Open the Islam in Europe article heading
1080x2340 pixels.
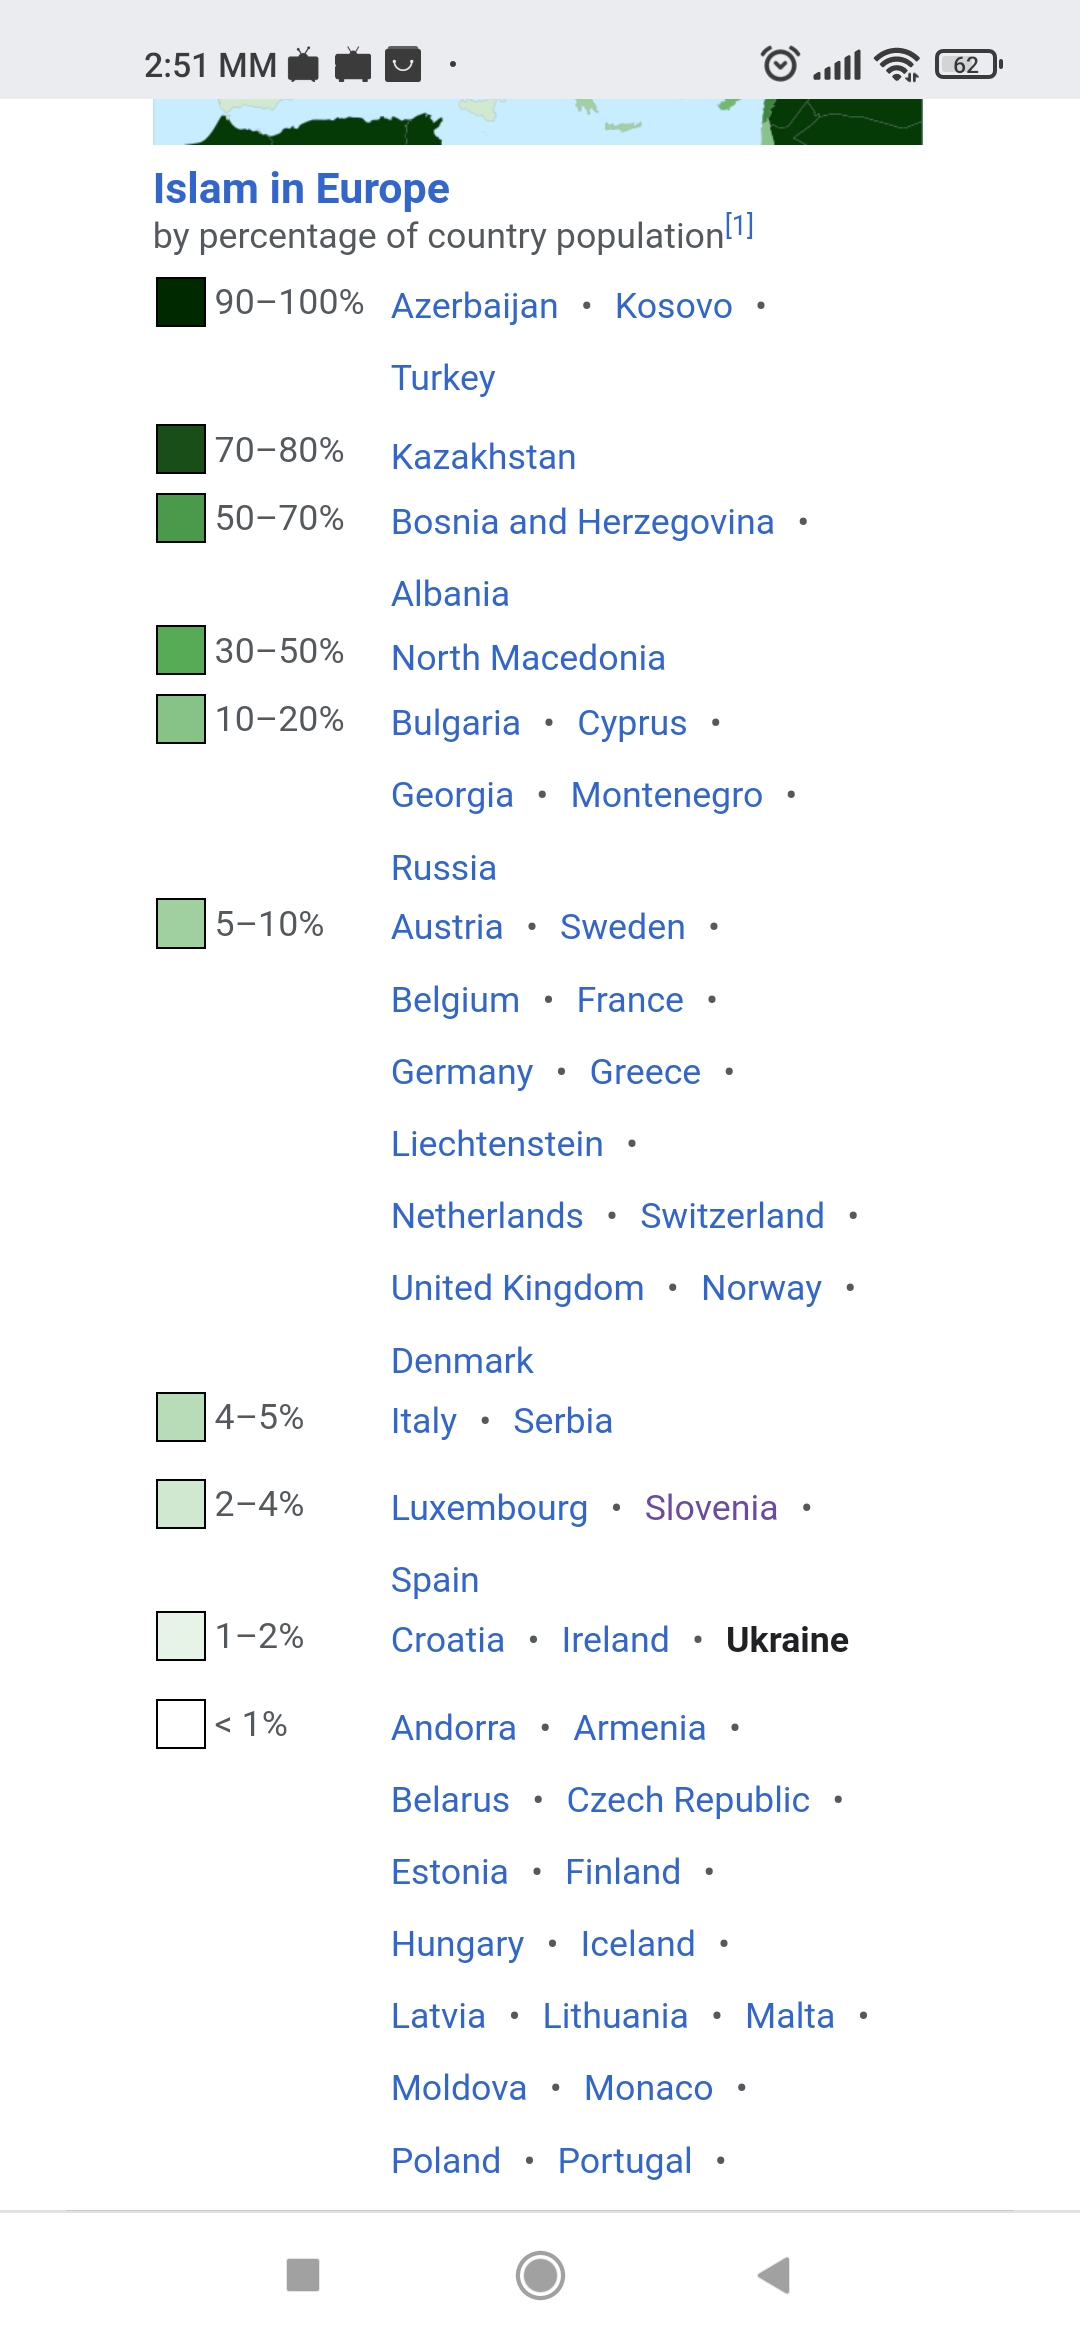300,189
